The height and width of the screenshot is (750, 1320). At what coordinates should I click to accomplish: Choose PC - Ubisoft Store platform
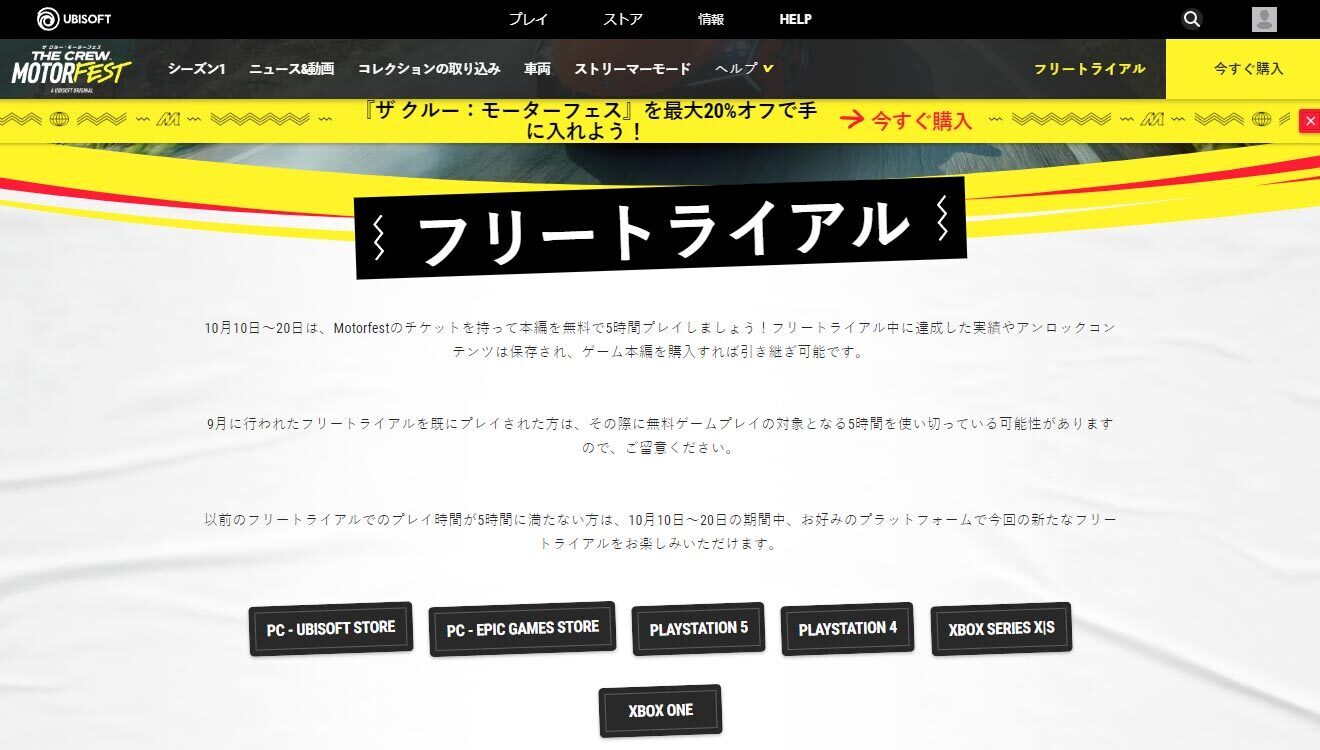331,629
